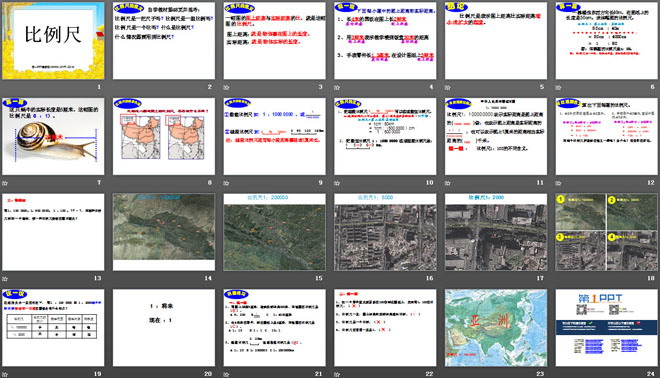Image resolution: width=660 pixels, height=378 pixels.
Task: Select slide 20 with sparse text
Action: (x=164, y=327)
